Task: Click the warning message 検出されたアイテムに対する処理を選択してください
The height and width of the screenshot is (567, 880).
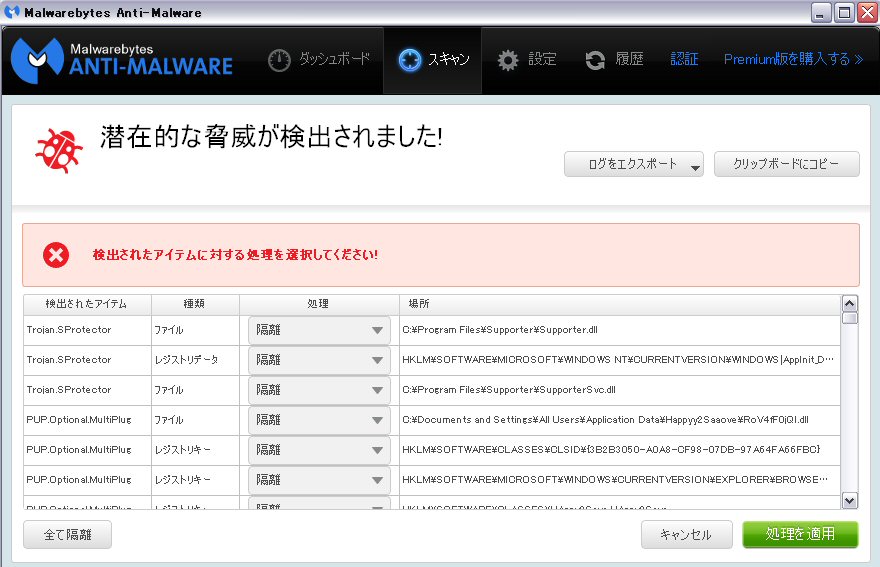Action: click(x=235, y=255)
